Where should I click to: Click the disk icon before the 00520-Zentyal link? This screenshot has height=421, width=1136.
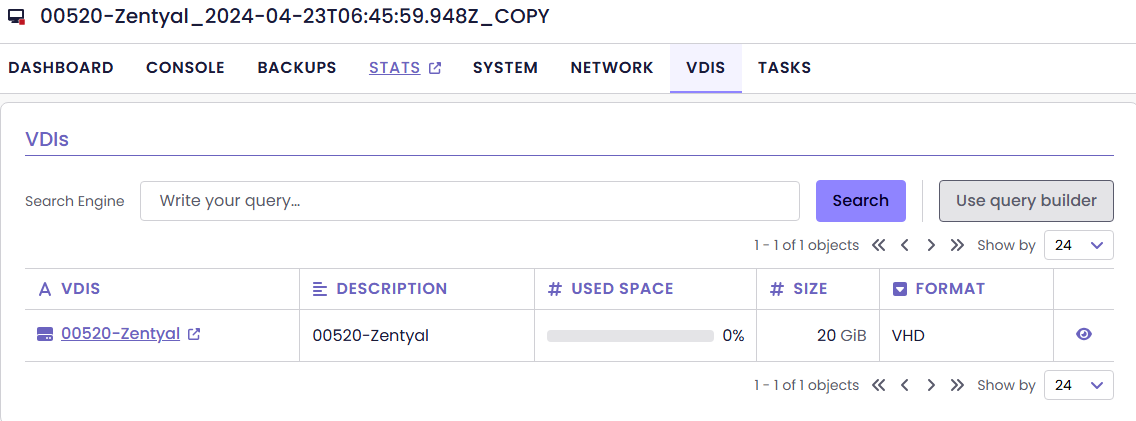(x=45, y=335)
